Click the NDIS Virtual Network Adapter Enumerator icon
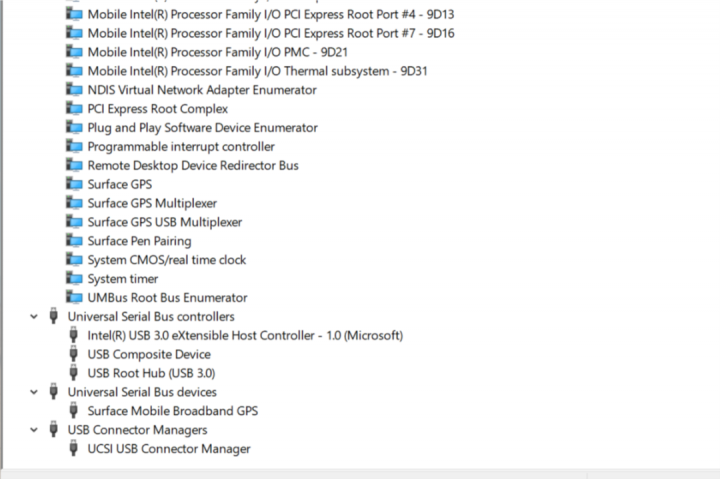This screenshot has width=720, height=479. click(x=74, y=90)
